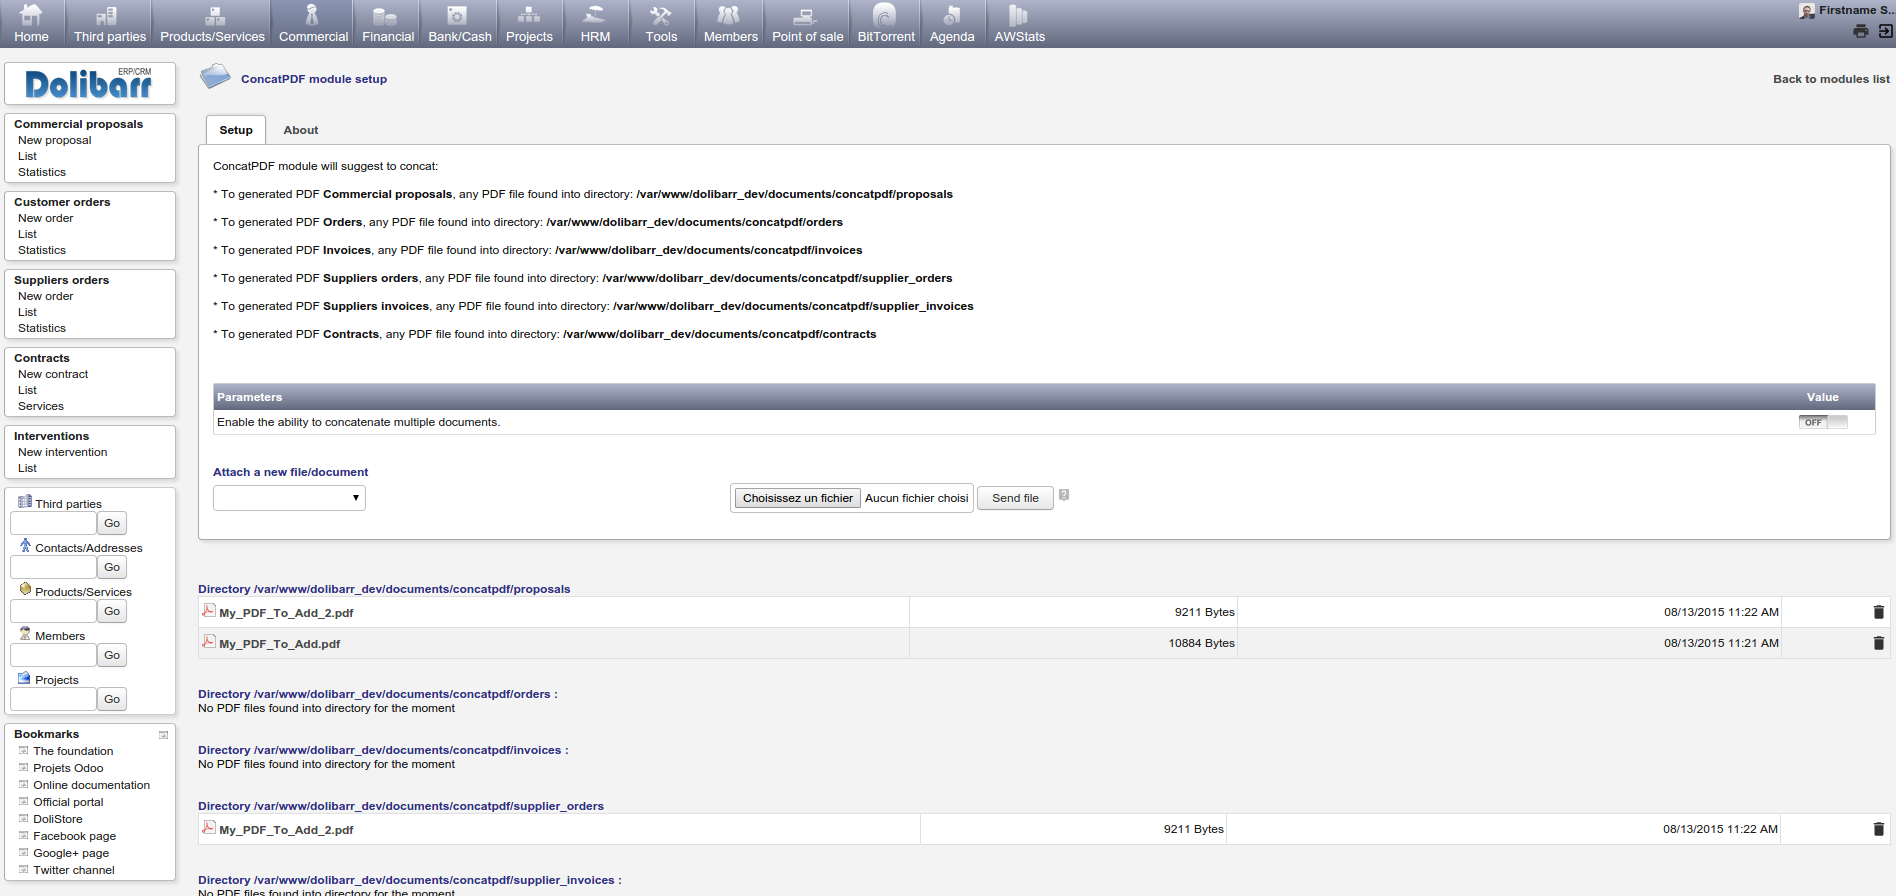Open the attach file directory dropdown
The height and width of the screenshot is (896, 1896).
tap(289, 498)
